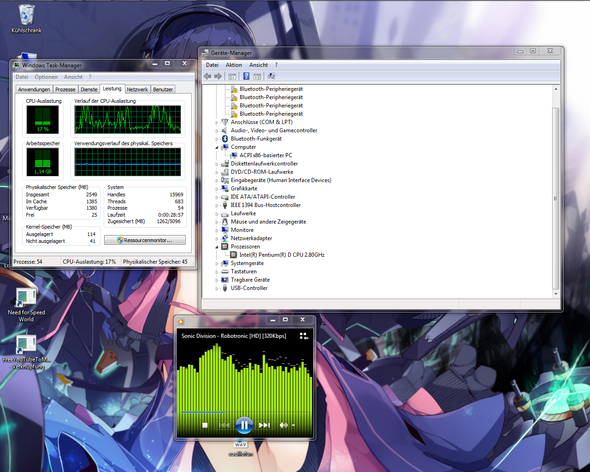Switch to Dienste tab
This screenshot has height=472, width=590.
(89, 89)
